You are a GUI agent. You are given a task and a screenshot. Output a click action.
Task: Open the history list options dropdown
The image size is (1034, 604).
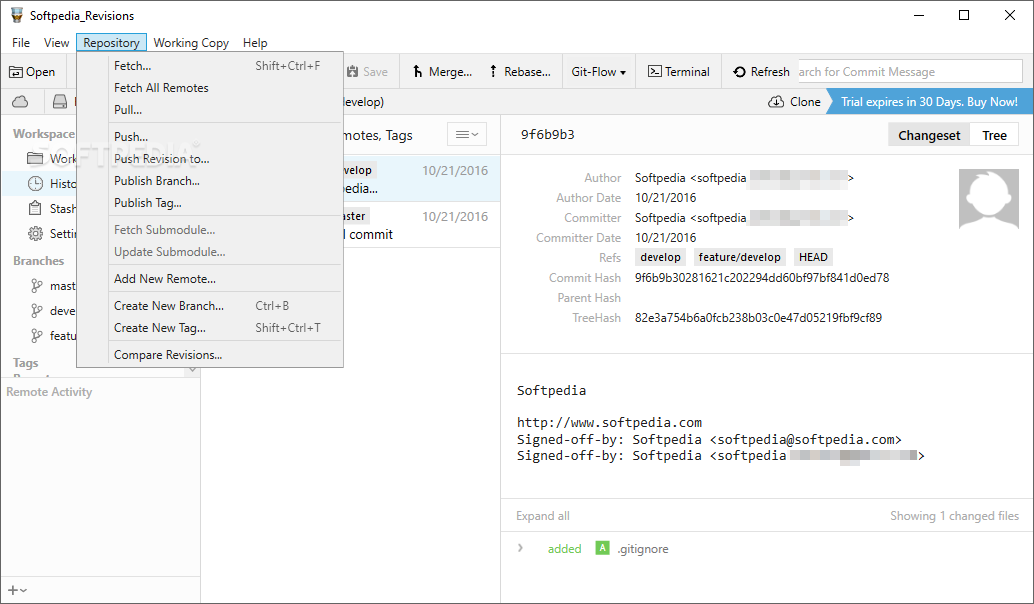[467, 135]
